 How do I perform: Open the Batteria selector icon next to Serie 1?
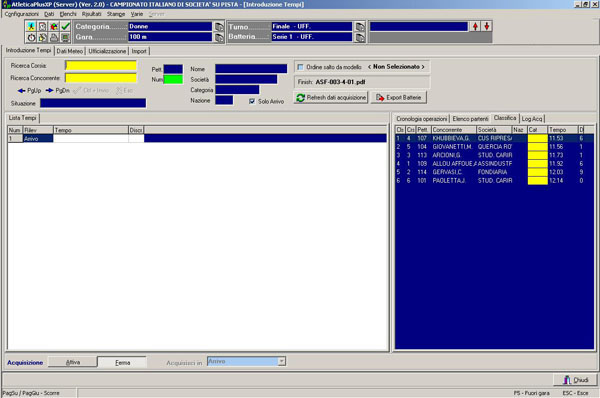pos(360,37)
